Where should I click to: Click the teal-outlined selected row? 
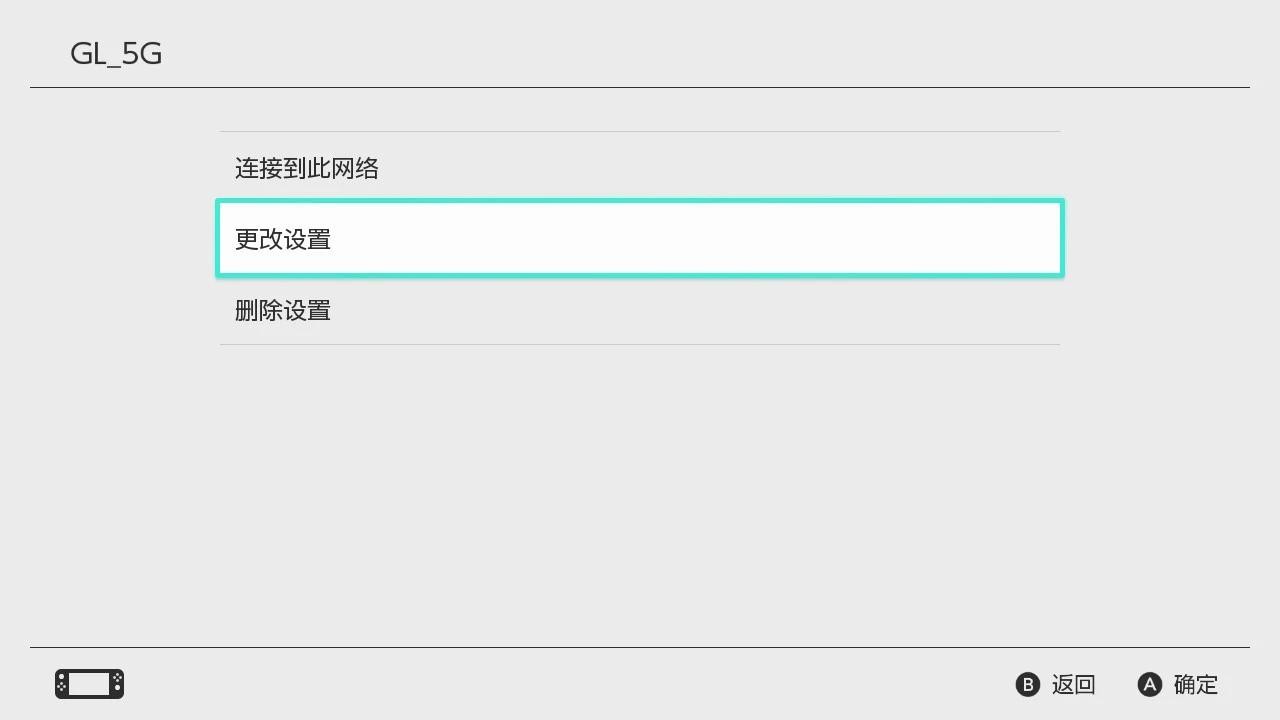(x=640, y=239)
